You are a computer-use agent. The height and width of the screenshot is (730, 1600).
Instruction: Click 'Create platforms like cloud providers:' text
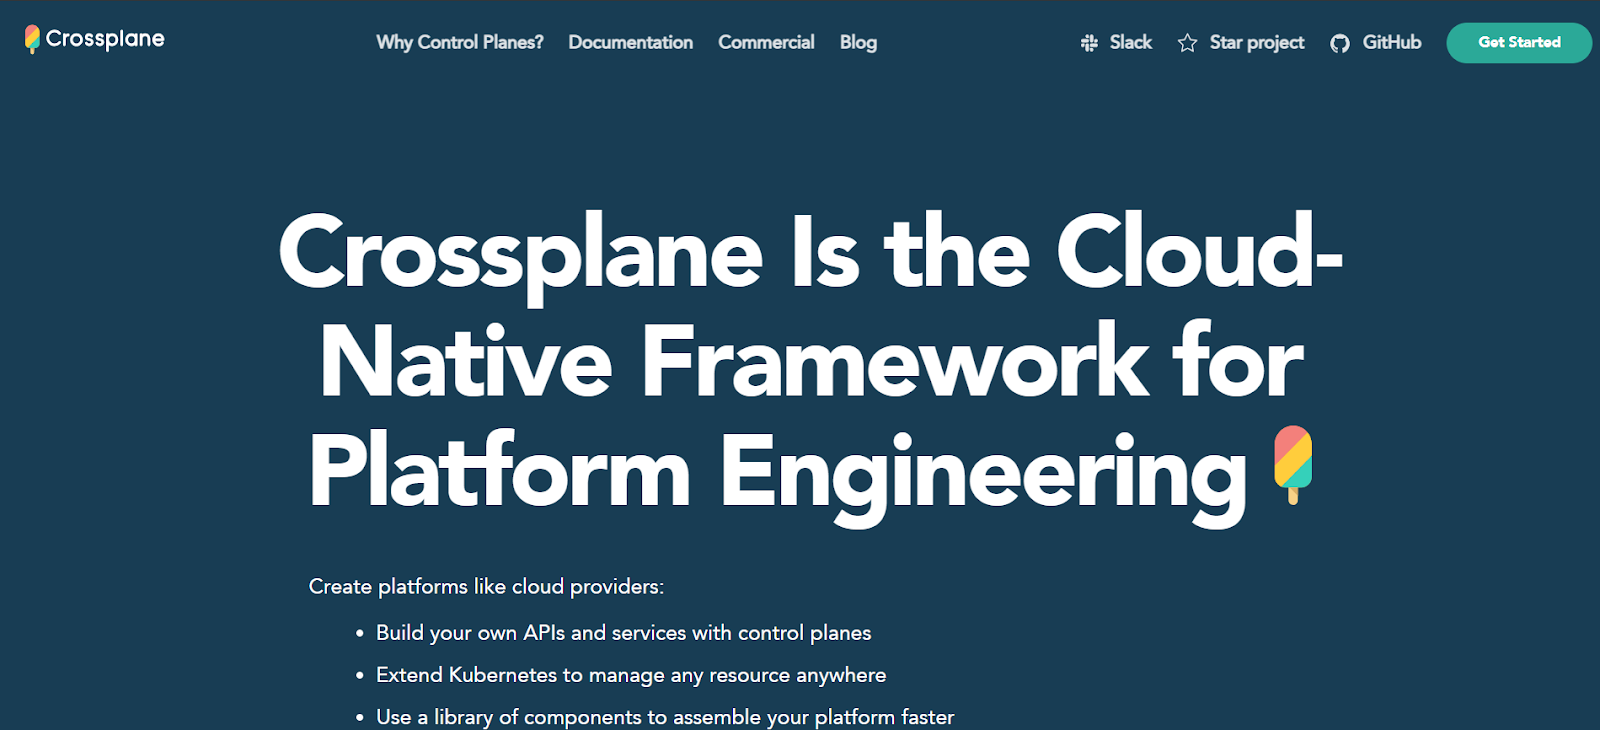tap(486, 587)
